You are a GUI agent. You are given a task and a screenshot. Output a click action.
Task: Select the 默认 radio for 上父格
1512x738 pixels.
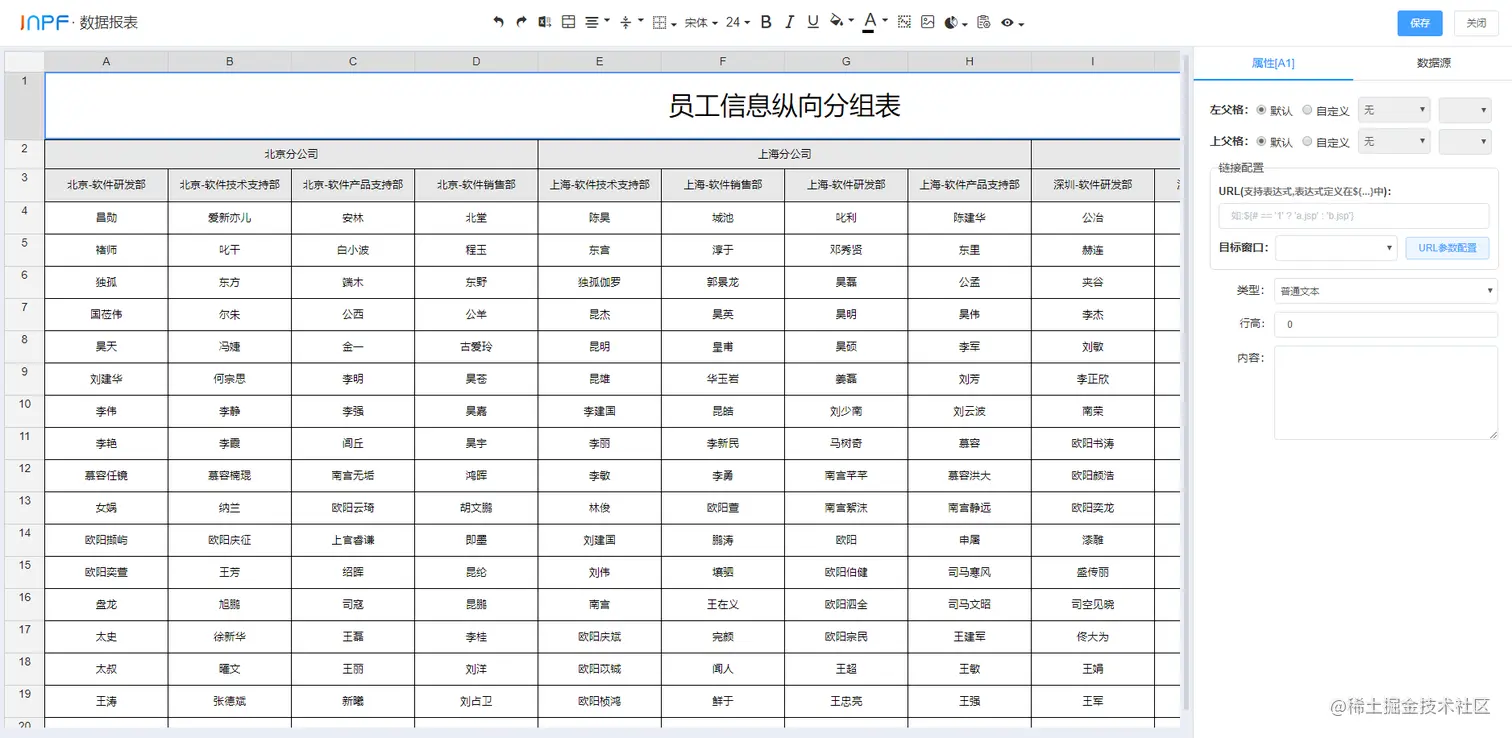1264,141
